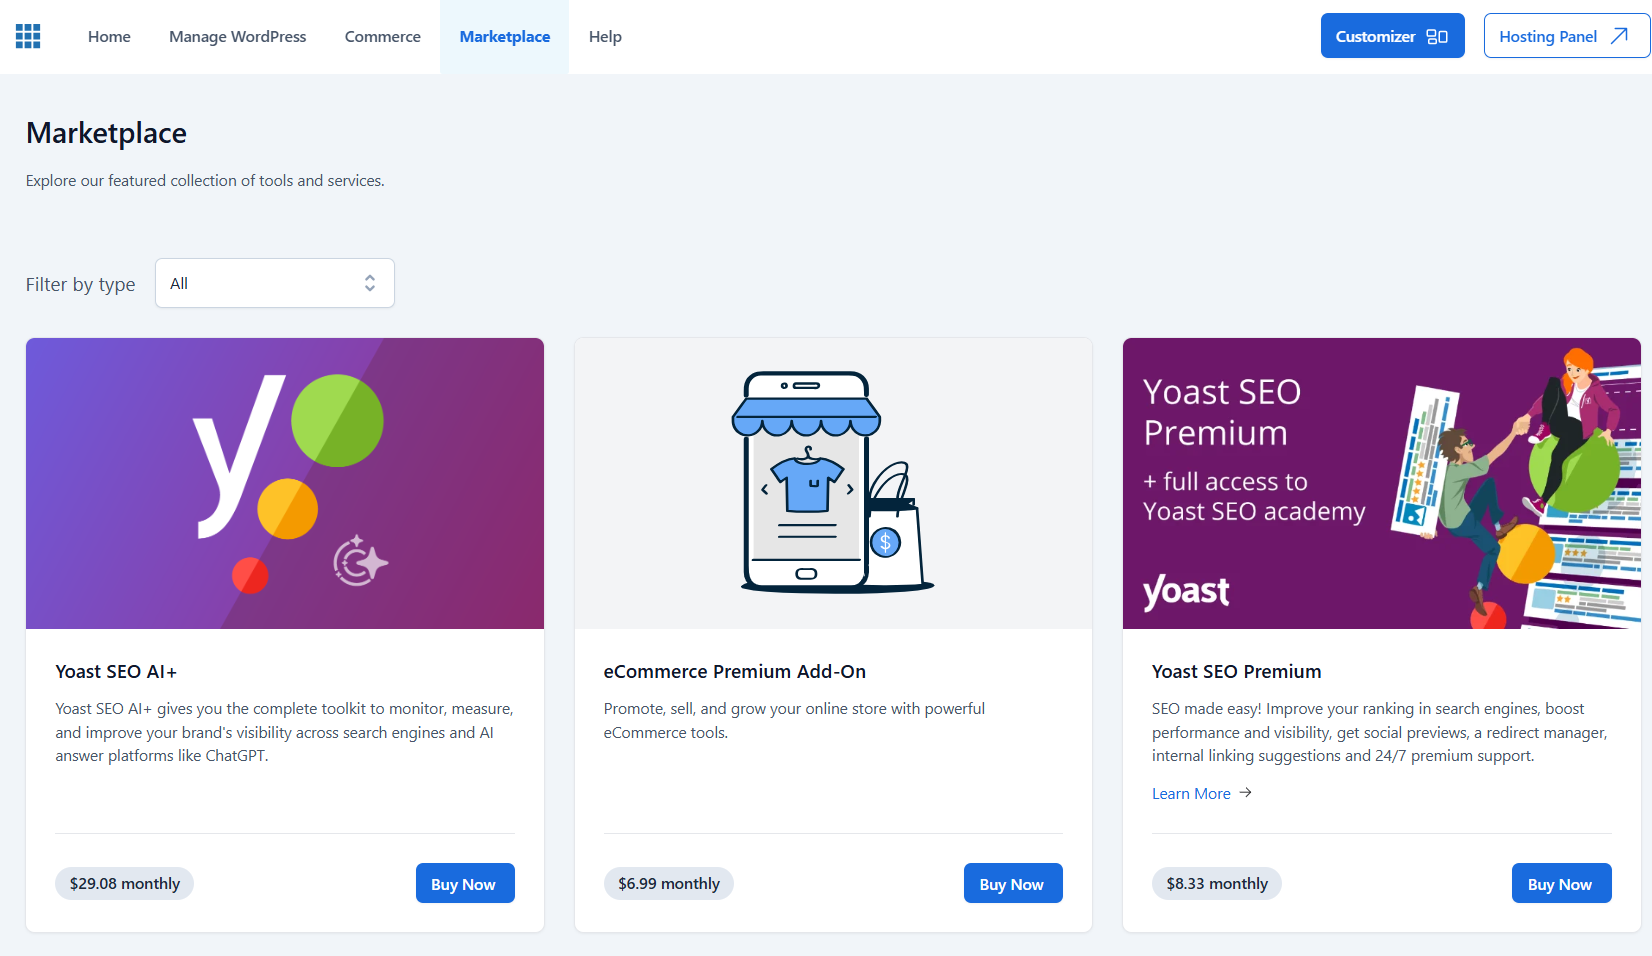Screen dimensions: 1652x956
Task: Click the eCommerce Premium Add-On title
Action: (734, 672)
